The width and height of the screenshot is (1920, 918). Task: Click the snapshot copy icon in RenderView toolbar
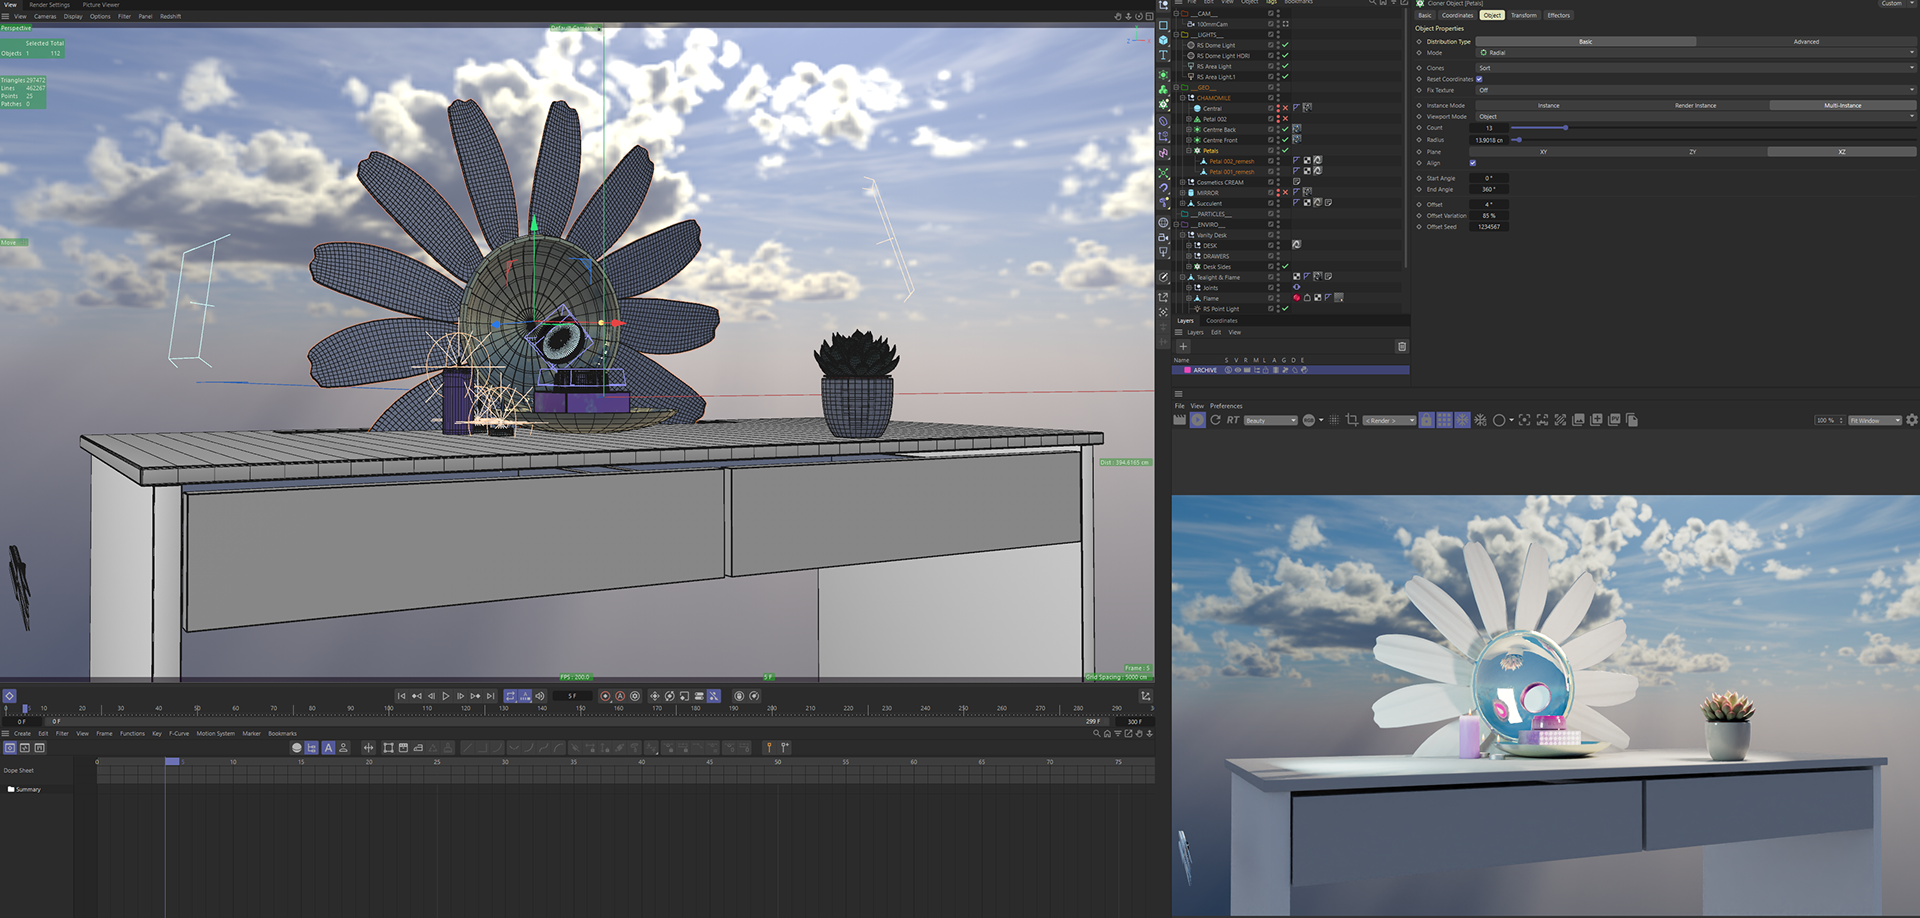tap(1632, 420)
